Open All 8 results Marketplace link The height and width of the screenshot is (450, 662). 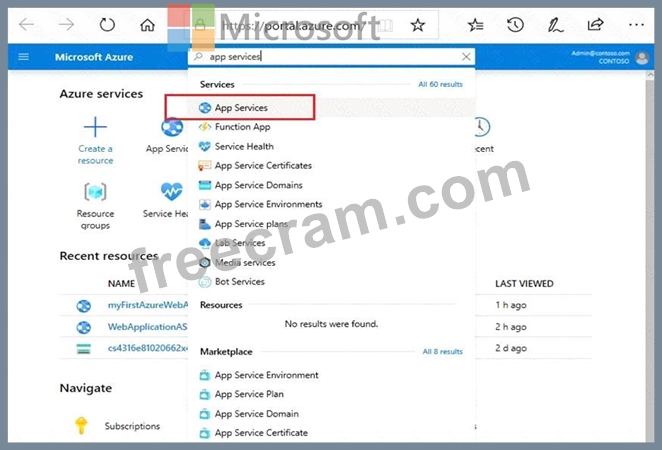[x=442, y=352]
